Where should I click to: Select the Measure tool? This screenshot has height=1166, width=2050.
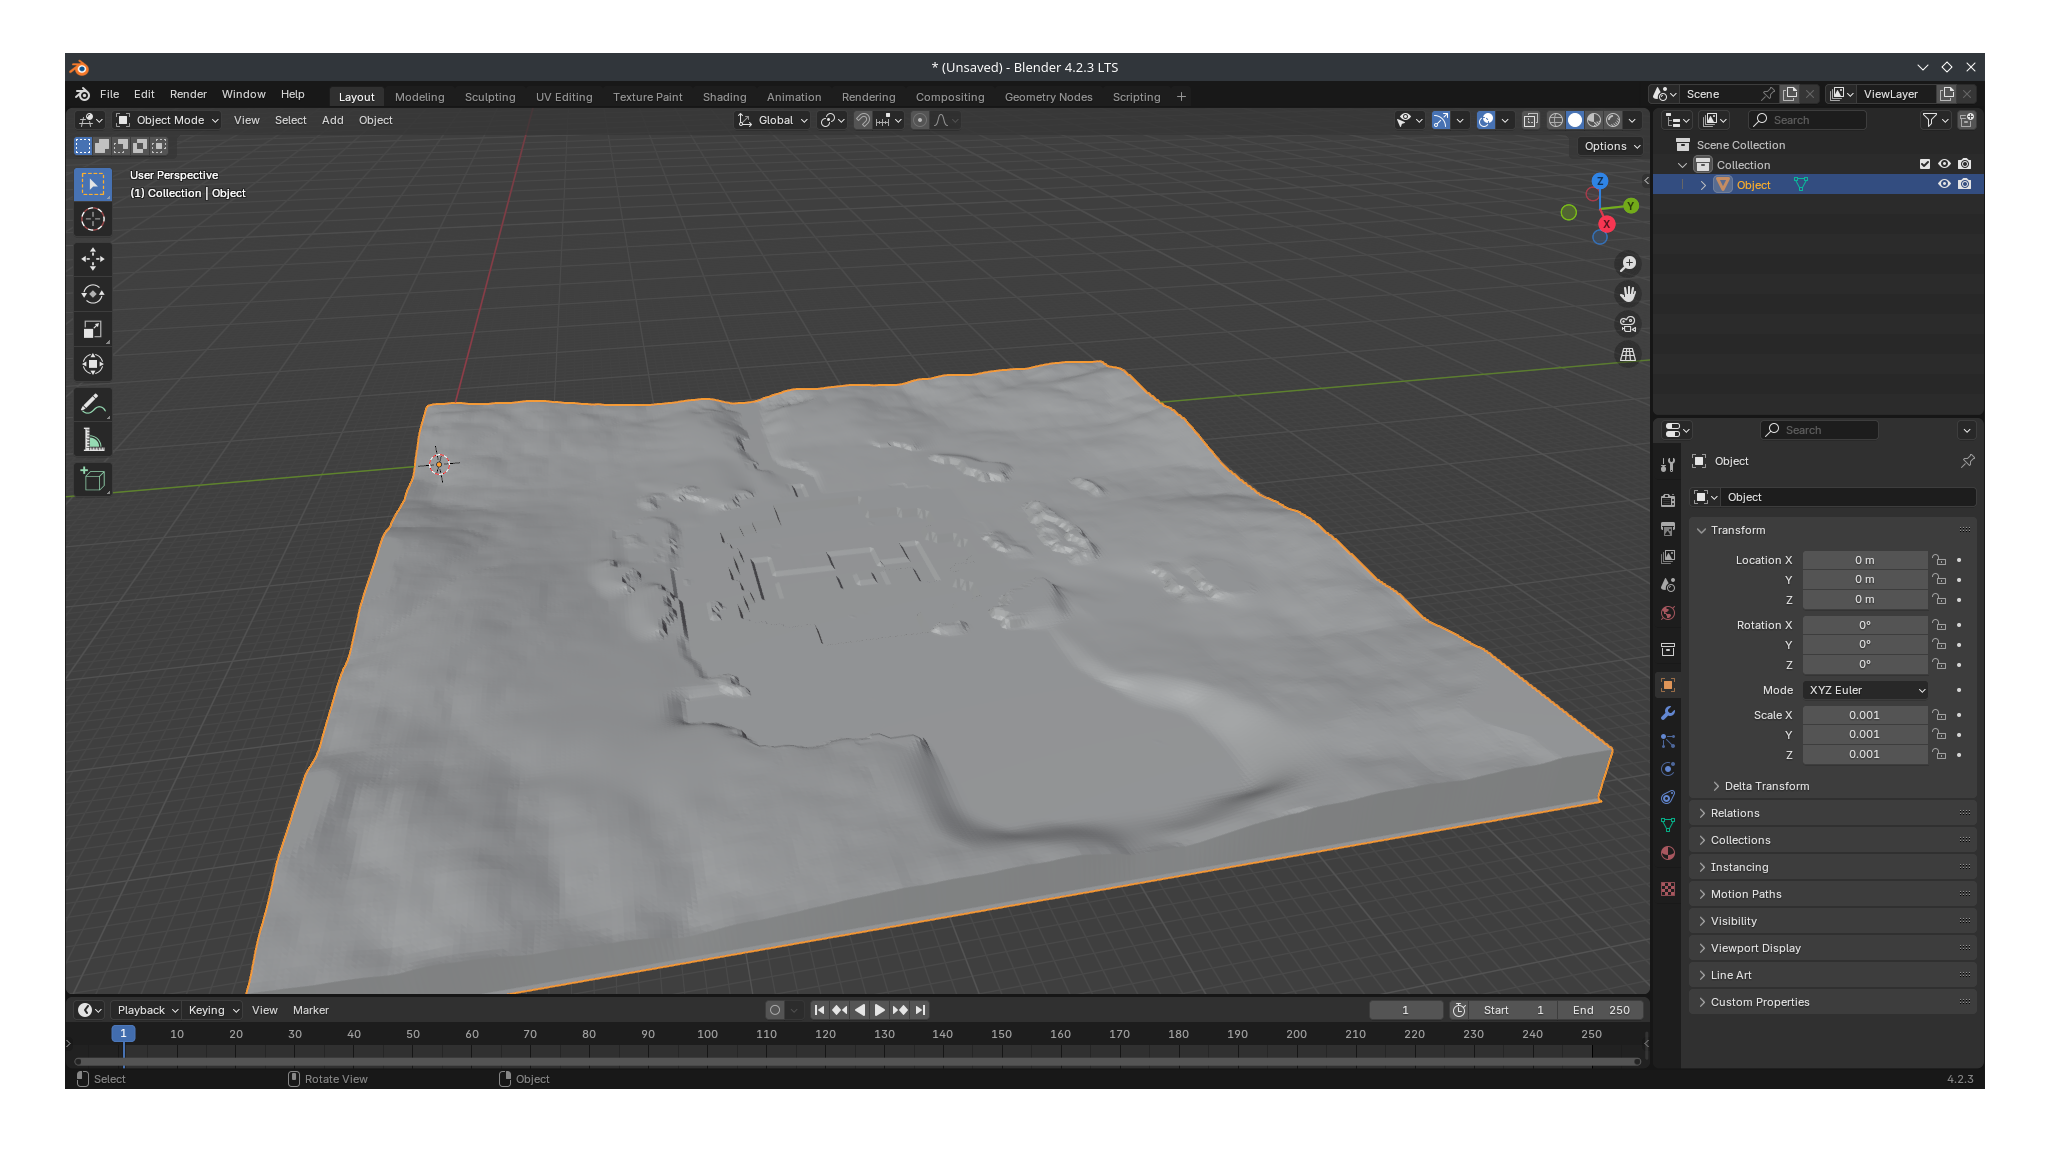tap(93, 440)
